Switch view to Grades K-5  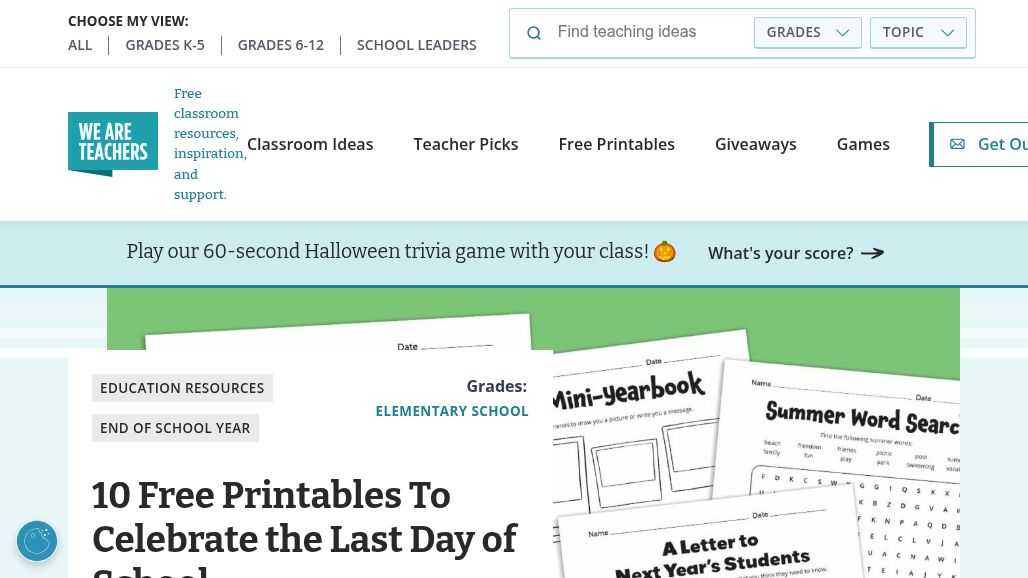click(165, 45)
